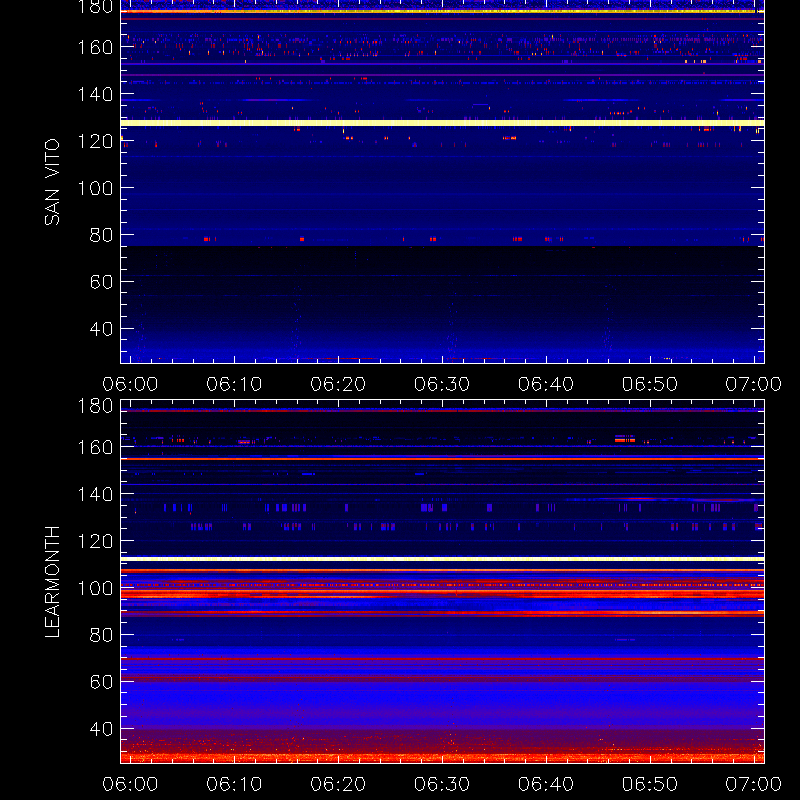
Task: Select the 40 label on Learmonth axis
Action: click(101, 729)
